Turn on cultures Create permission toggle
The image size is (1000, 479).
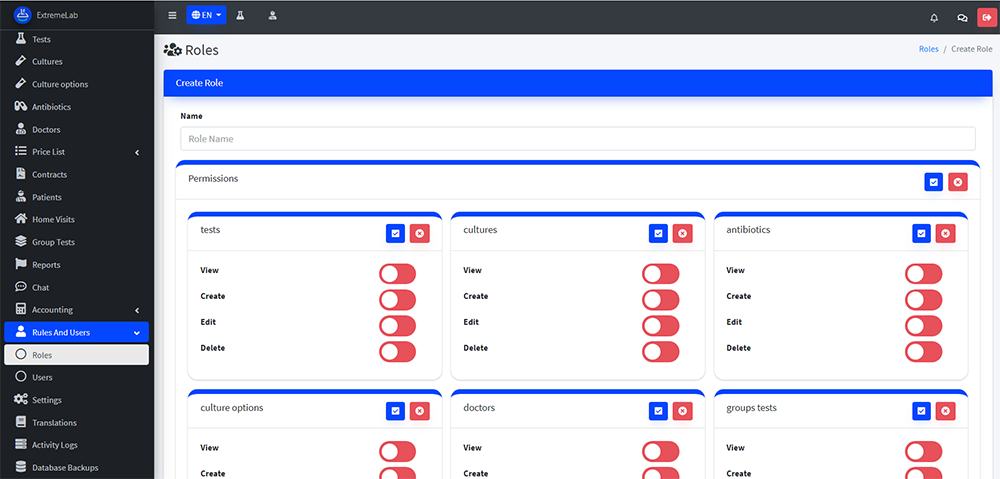[x=660, y=299]
